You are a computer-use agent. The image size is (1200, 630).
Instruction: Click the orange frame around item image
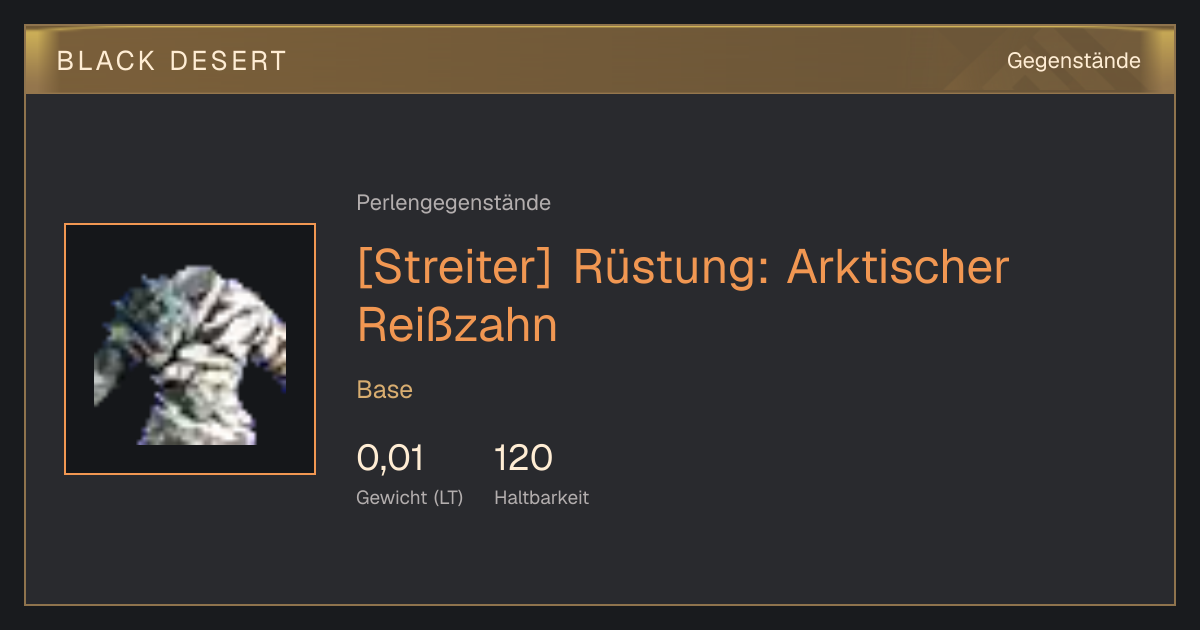tap(190, 224)
